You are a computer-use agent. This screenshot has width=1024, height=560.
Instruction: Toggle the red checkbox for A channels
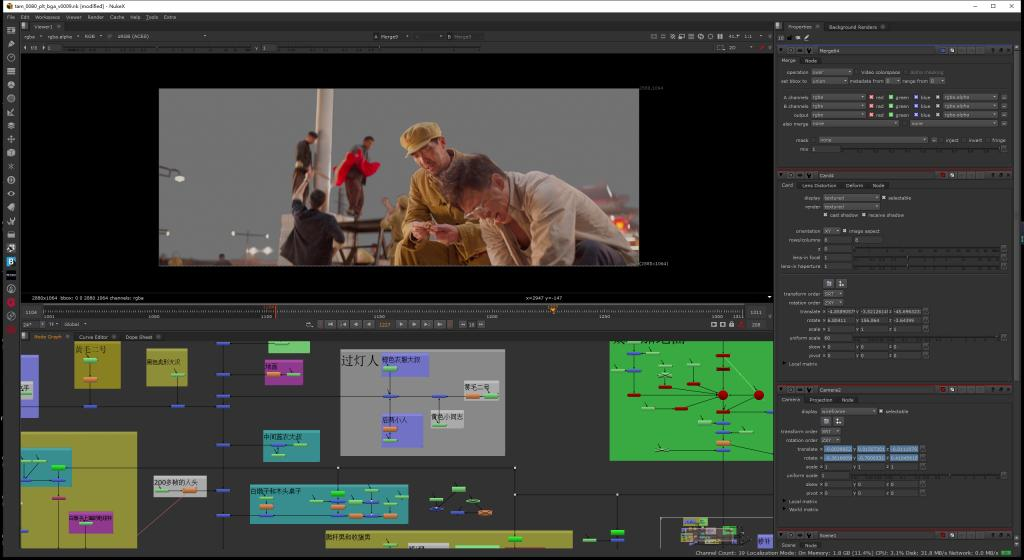(x=872, y=97)
